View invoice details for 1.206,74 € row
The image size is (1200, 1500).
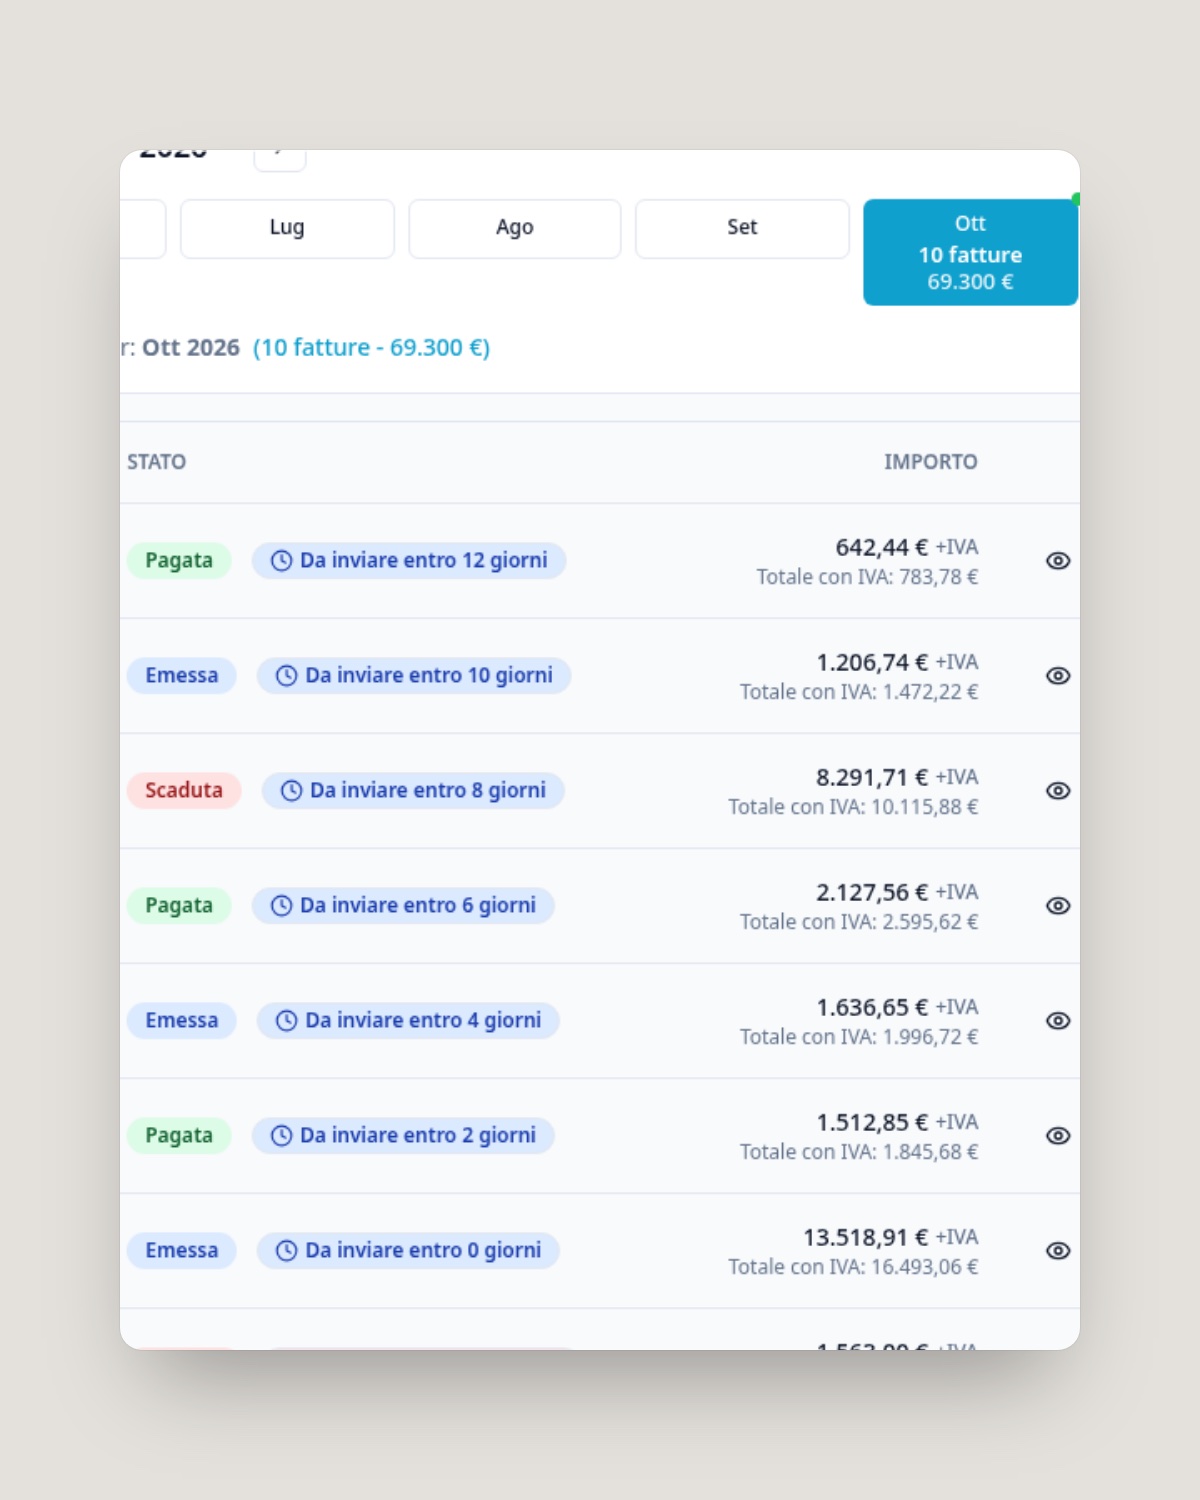click(x=1058, y=676)
